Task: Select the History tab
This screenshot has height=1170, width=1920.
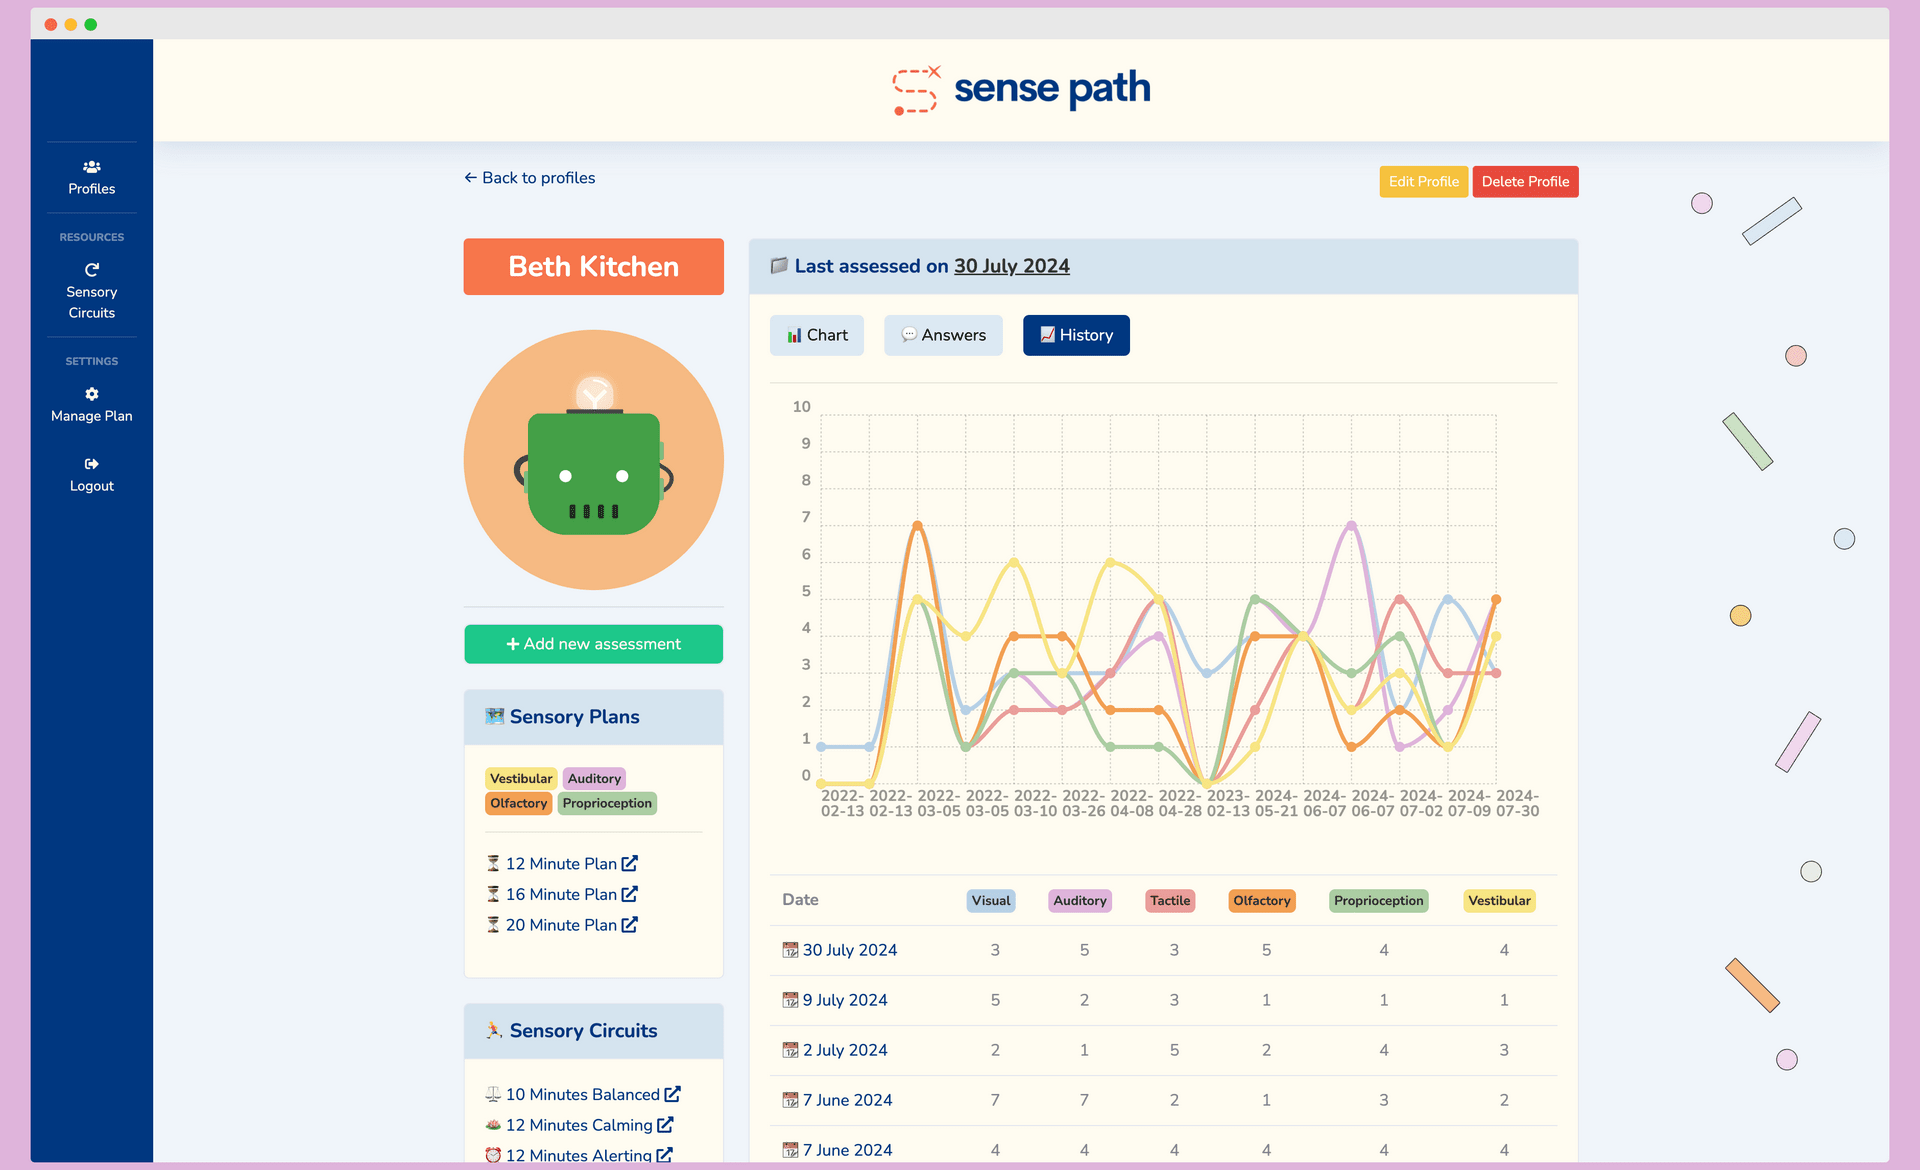Action: pyautogui.click(x=1076, y=335)
